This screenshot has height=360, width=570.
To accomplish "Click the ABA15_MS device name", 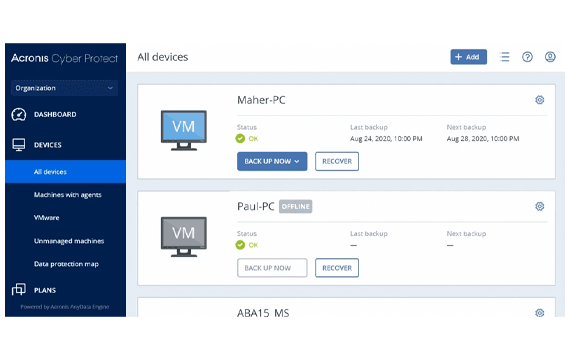I will click(263, 313).
